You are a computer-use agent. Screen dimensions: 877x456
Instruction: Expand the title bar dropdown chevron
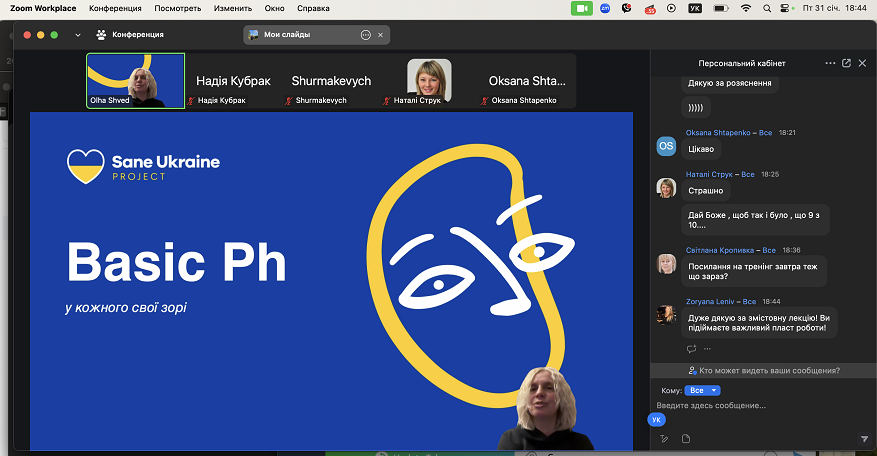[78, 35]
